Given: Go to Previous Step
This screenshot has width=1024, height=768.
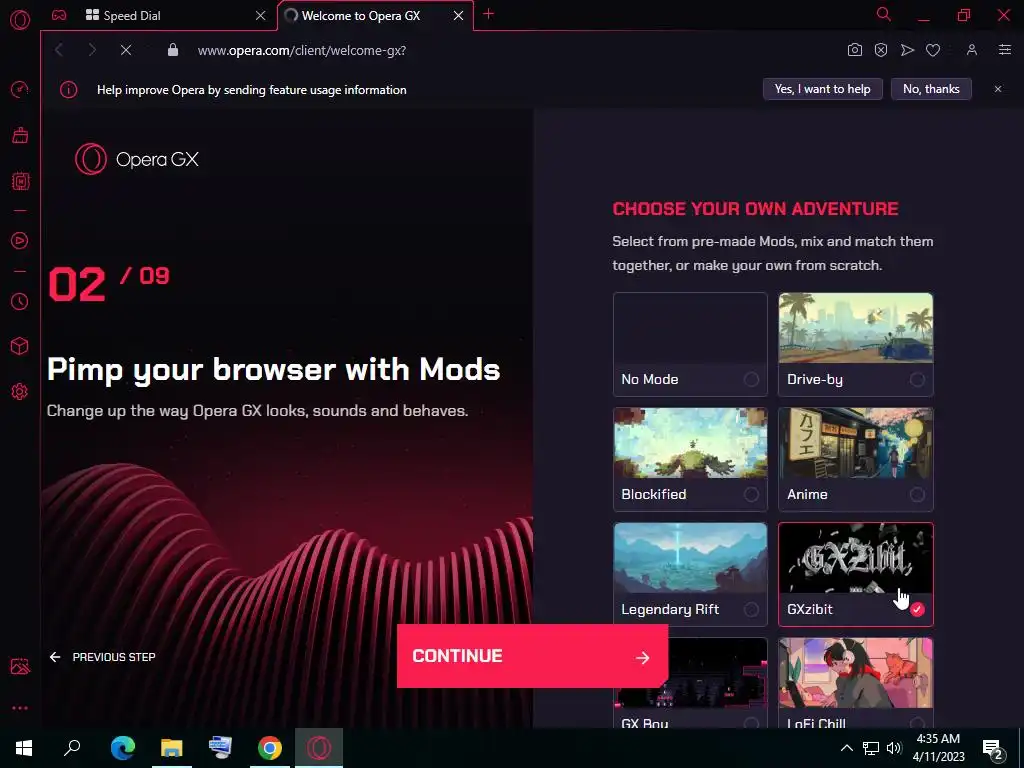Looking at the screenshot, I should click(x=103, y=657).
